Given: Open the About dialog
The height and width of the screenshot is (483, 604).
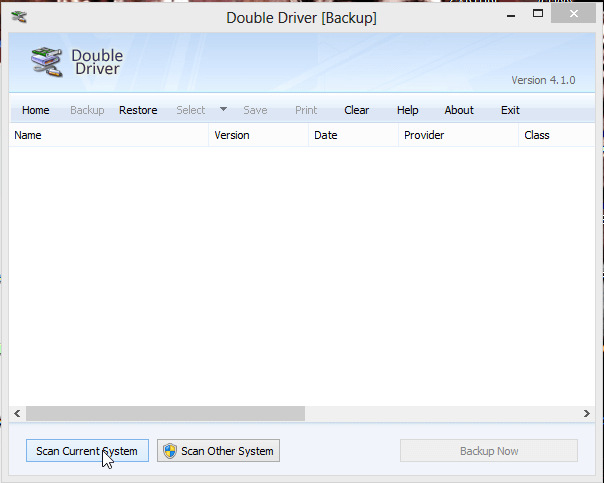Looking at the screenshot, I should click(x=459, y=110).
